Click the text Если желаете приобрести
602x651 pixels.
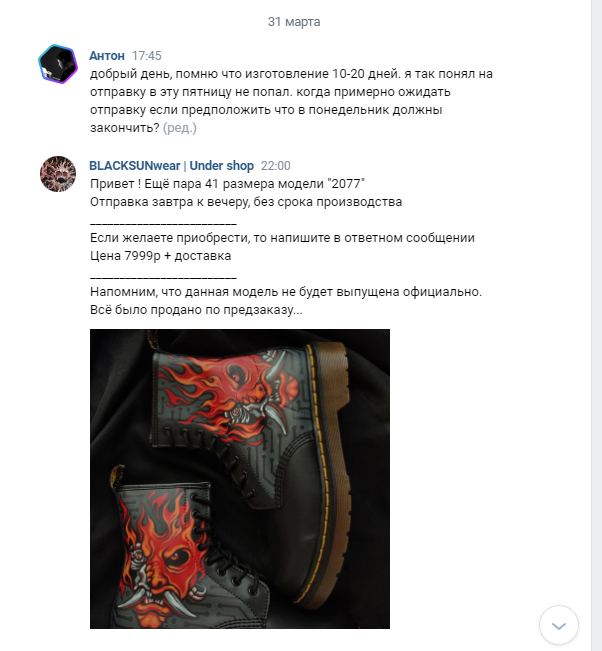pyautogui.click(x=282, y=238)
